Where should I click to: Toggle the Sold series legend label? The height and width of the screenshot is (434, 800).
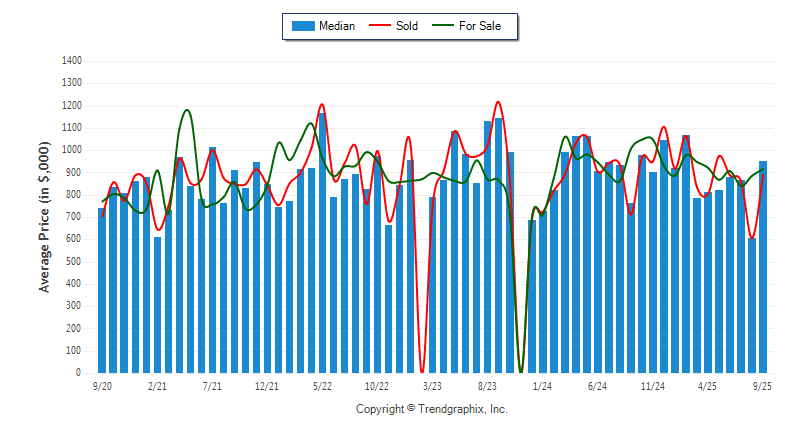point(406,26)
